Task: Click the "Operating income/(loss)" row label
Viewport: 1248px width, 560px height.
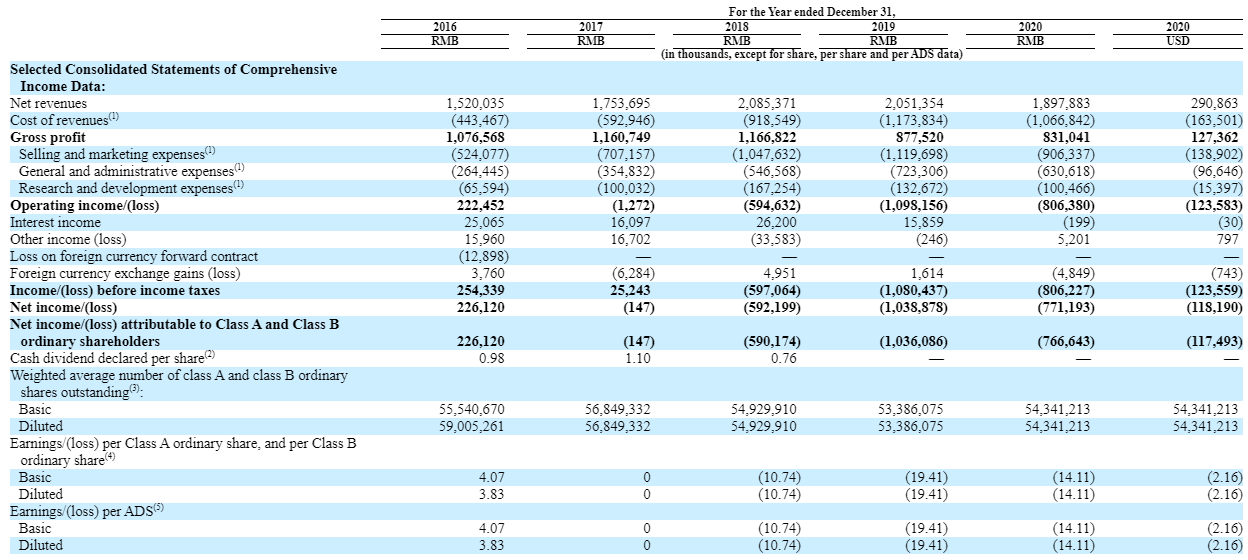Action: click(84, 205)
